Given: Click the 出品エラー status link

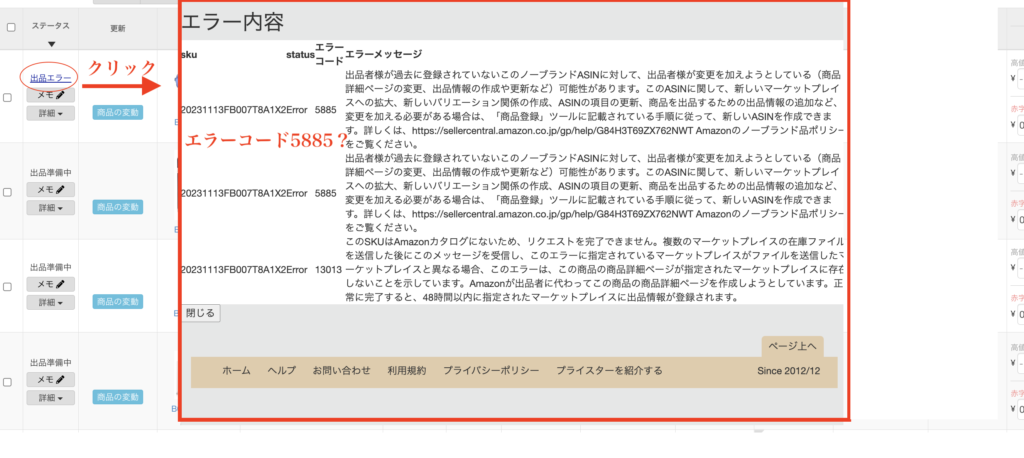Looking at the screenshot, I should [x=51, y=77].
